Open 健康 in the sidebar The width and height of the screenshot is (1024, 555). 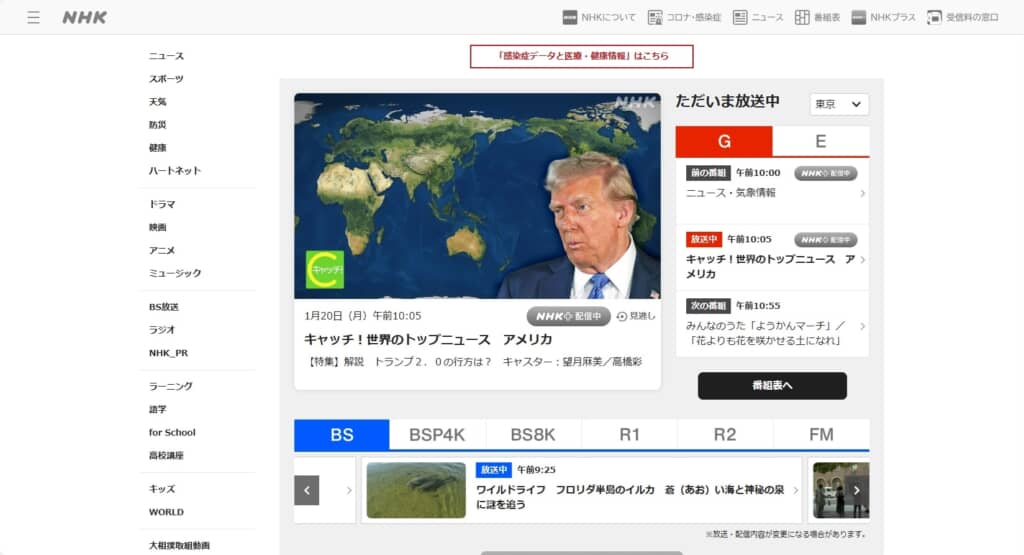tap(157, 148)
